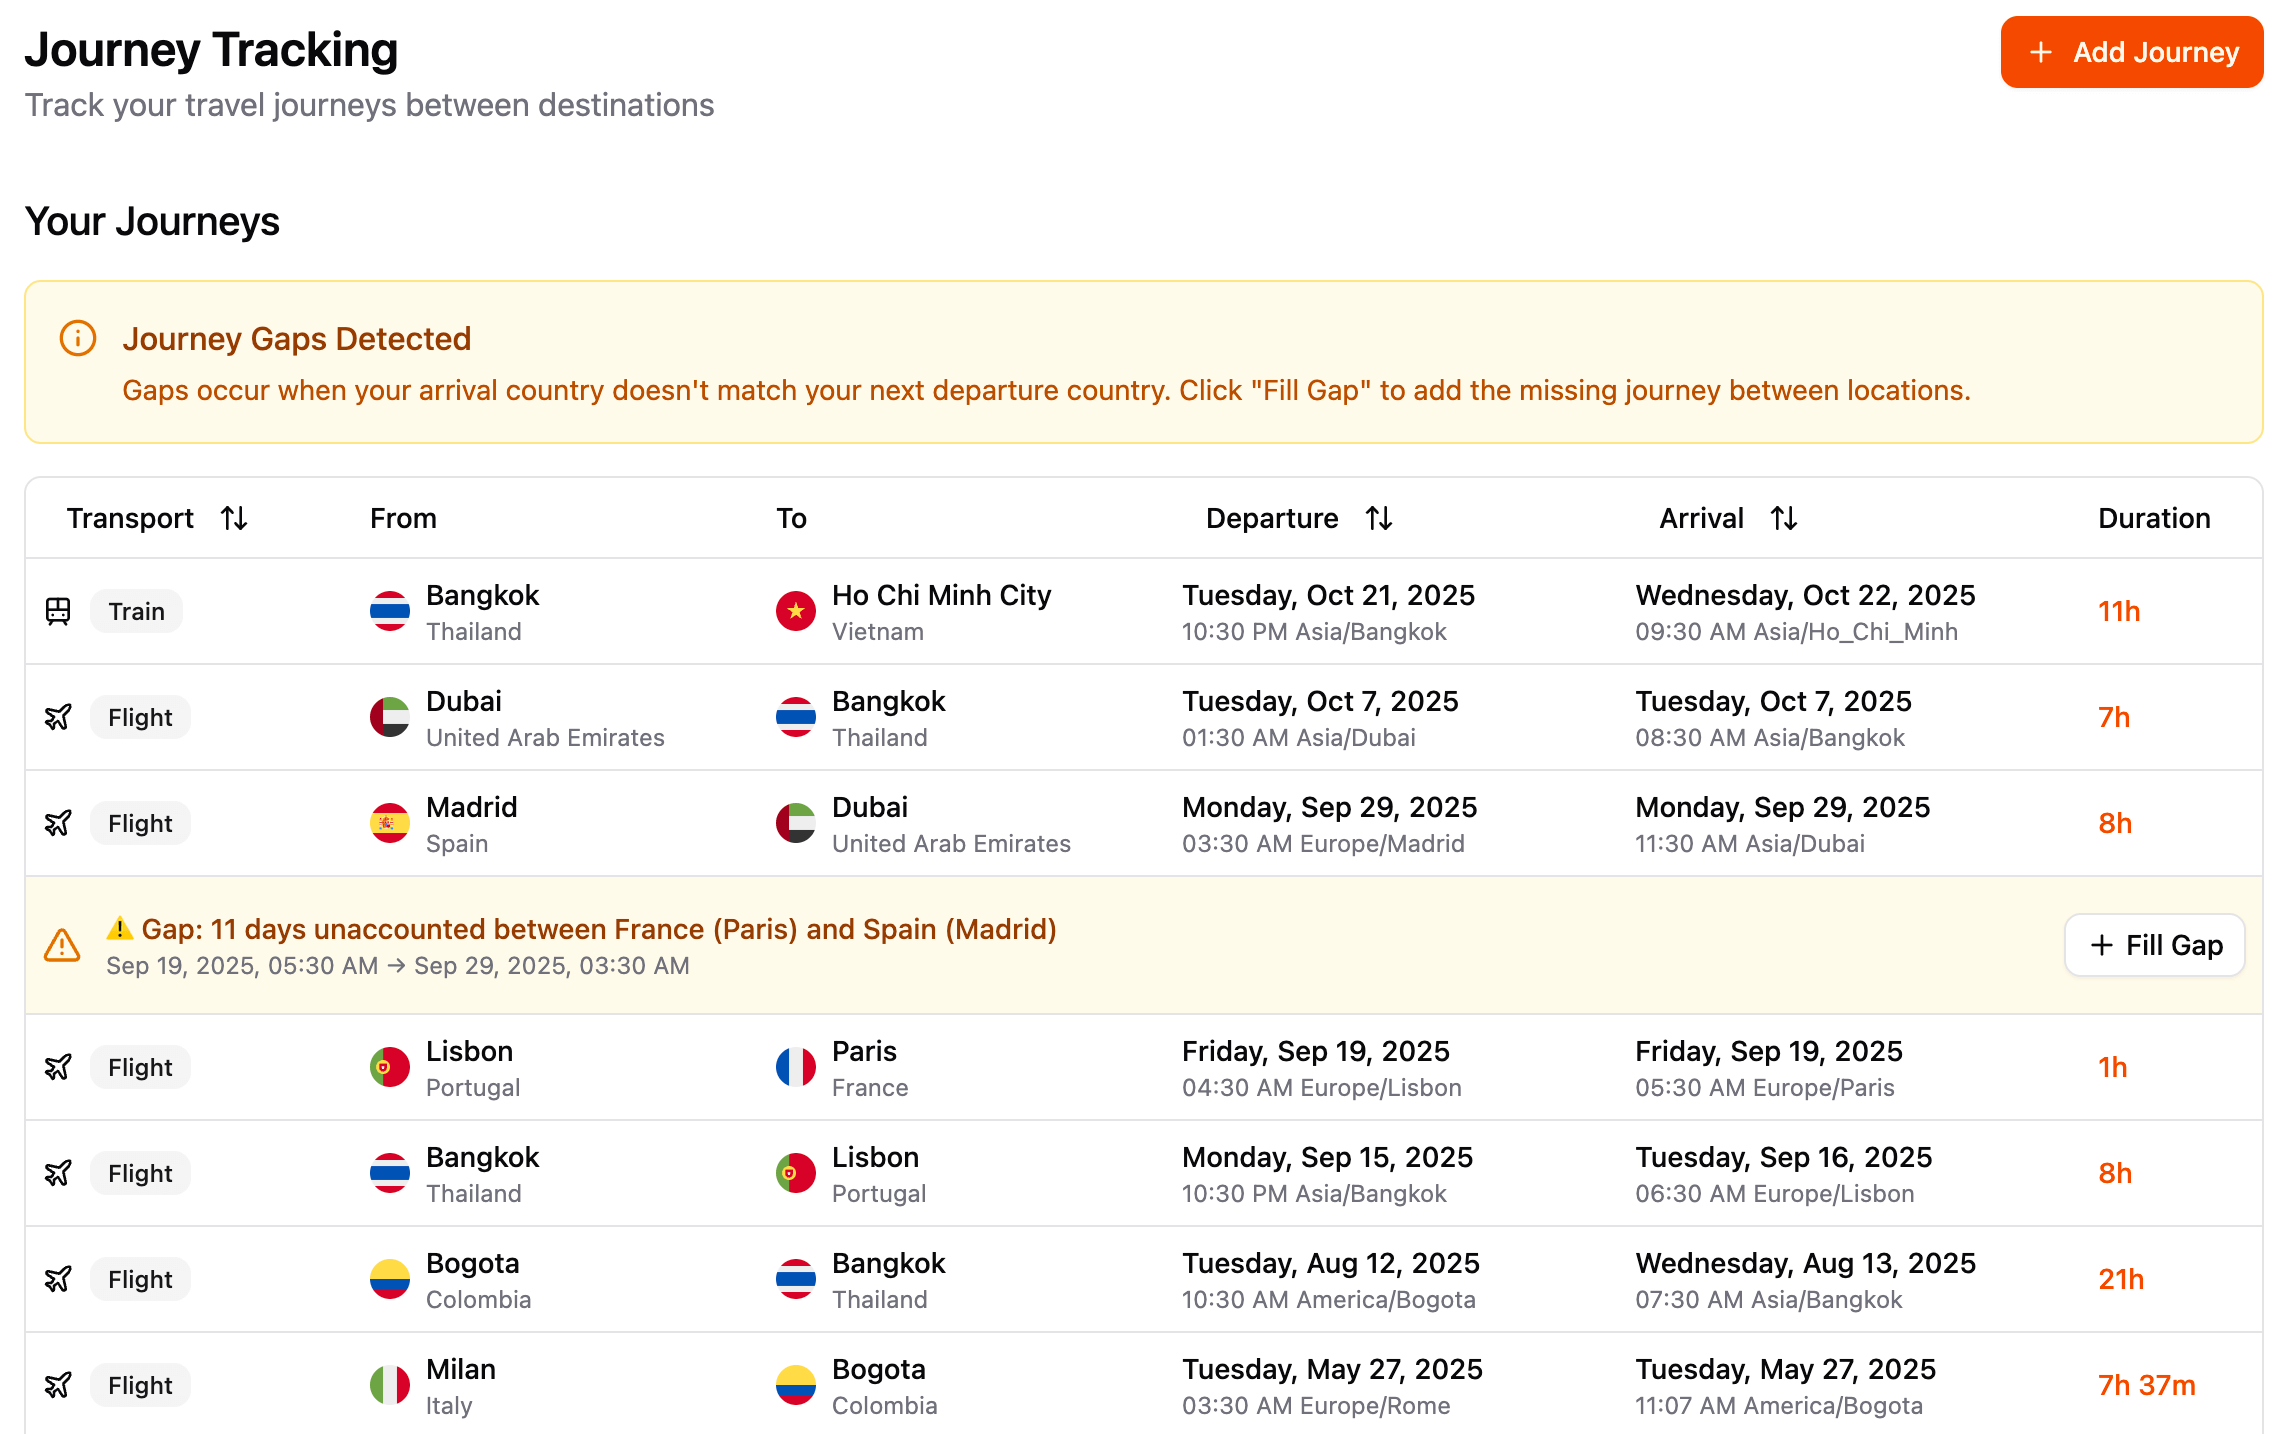Click the Colombia flag beside Bogota departure
This screenshot has height=1434, width=2288.
point(389,1279)
